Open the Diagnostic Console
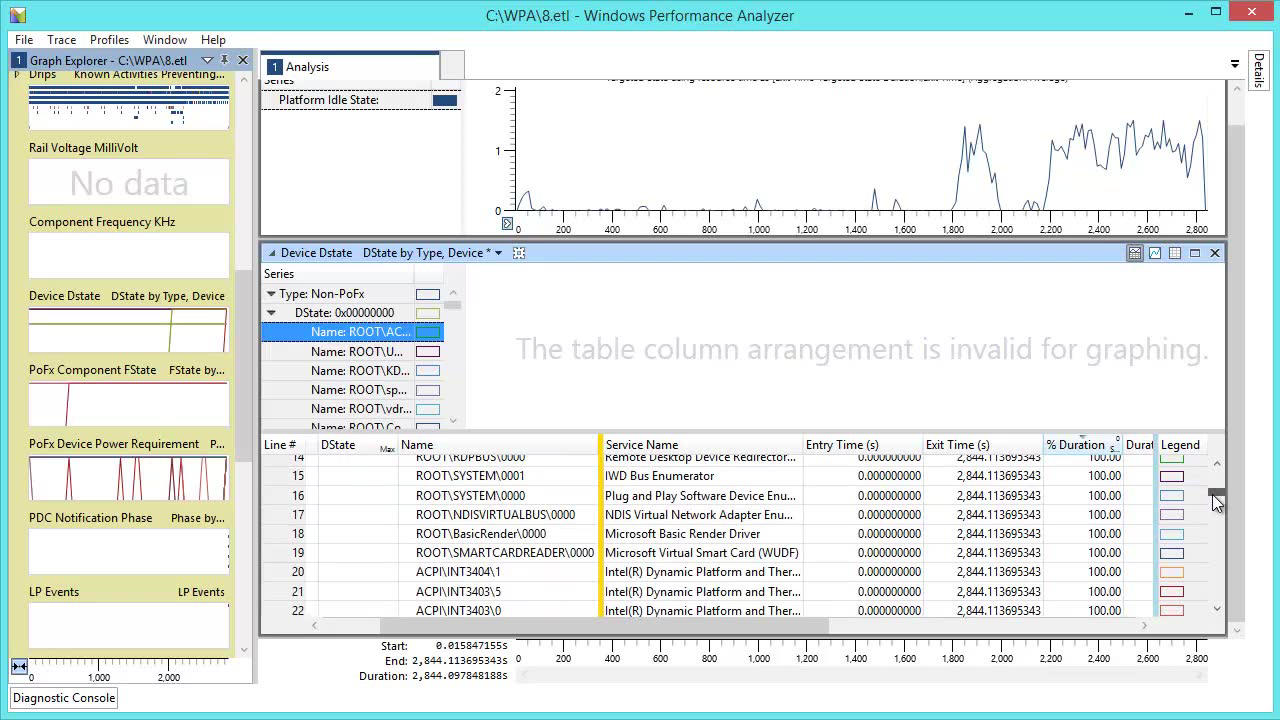This screenshot has width=1280, height=720. 64,698
